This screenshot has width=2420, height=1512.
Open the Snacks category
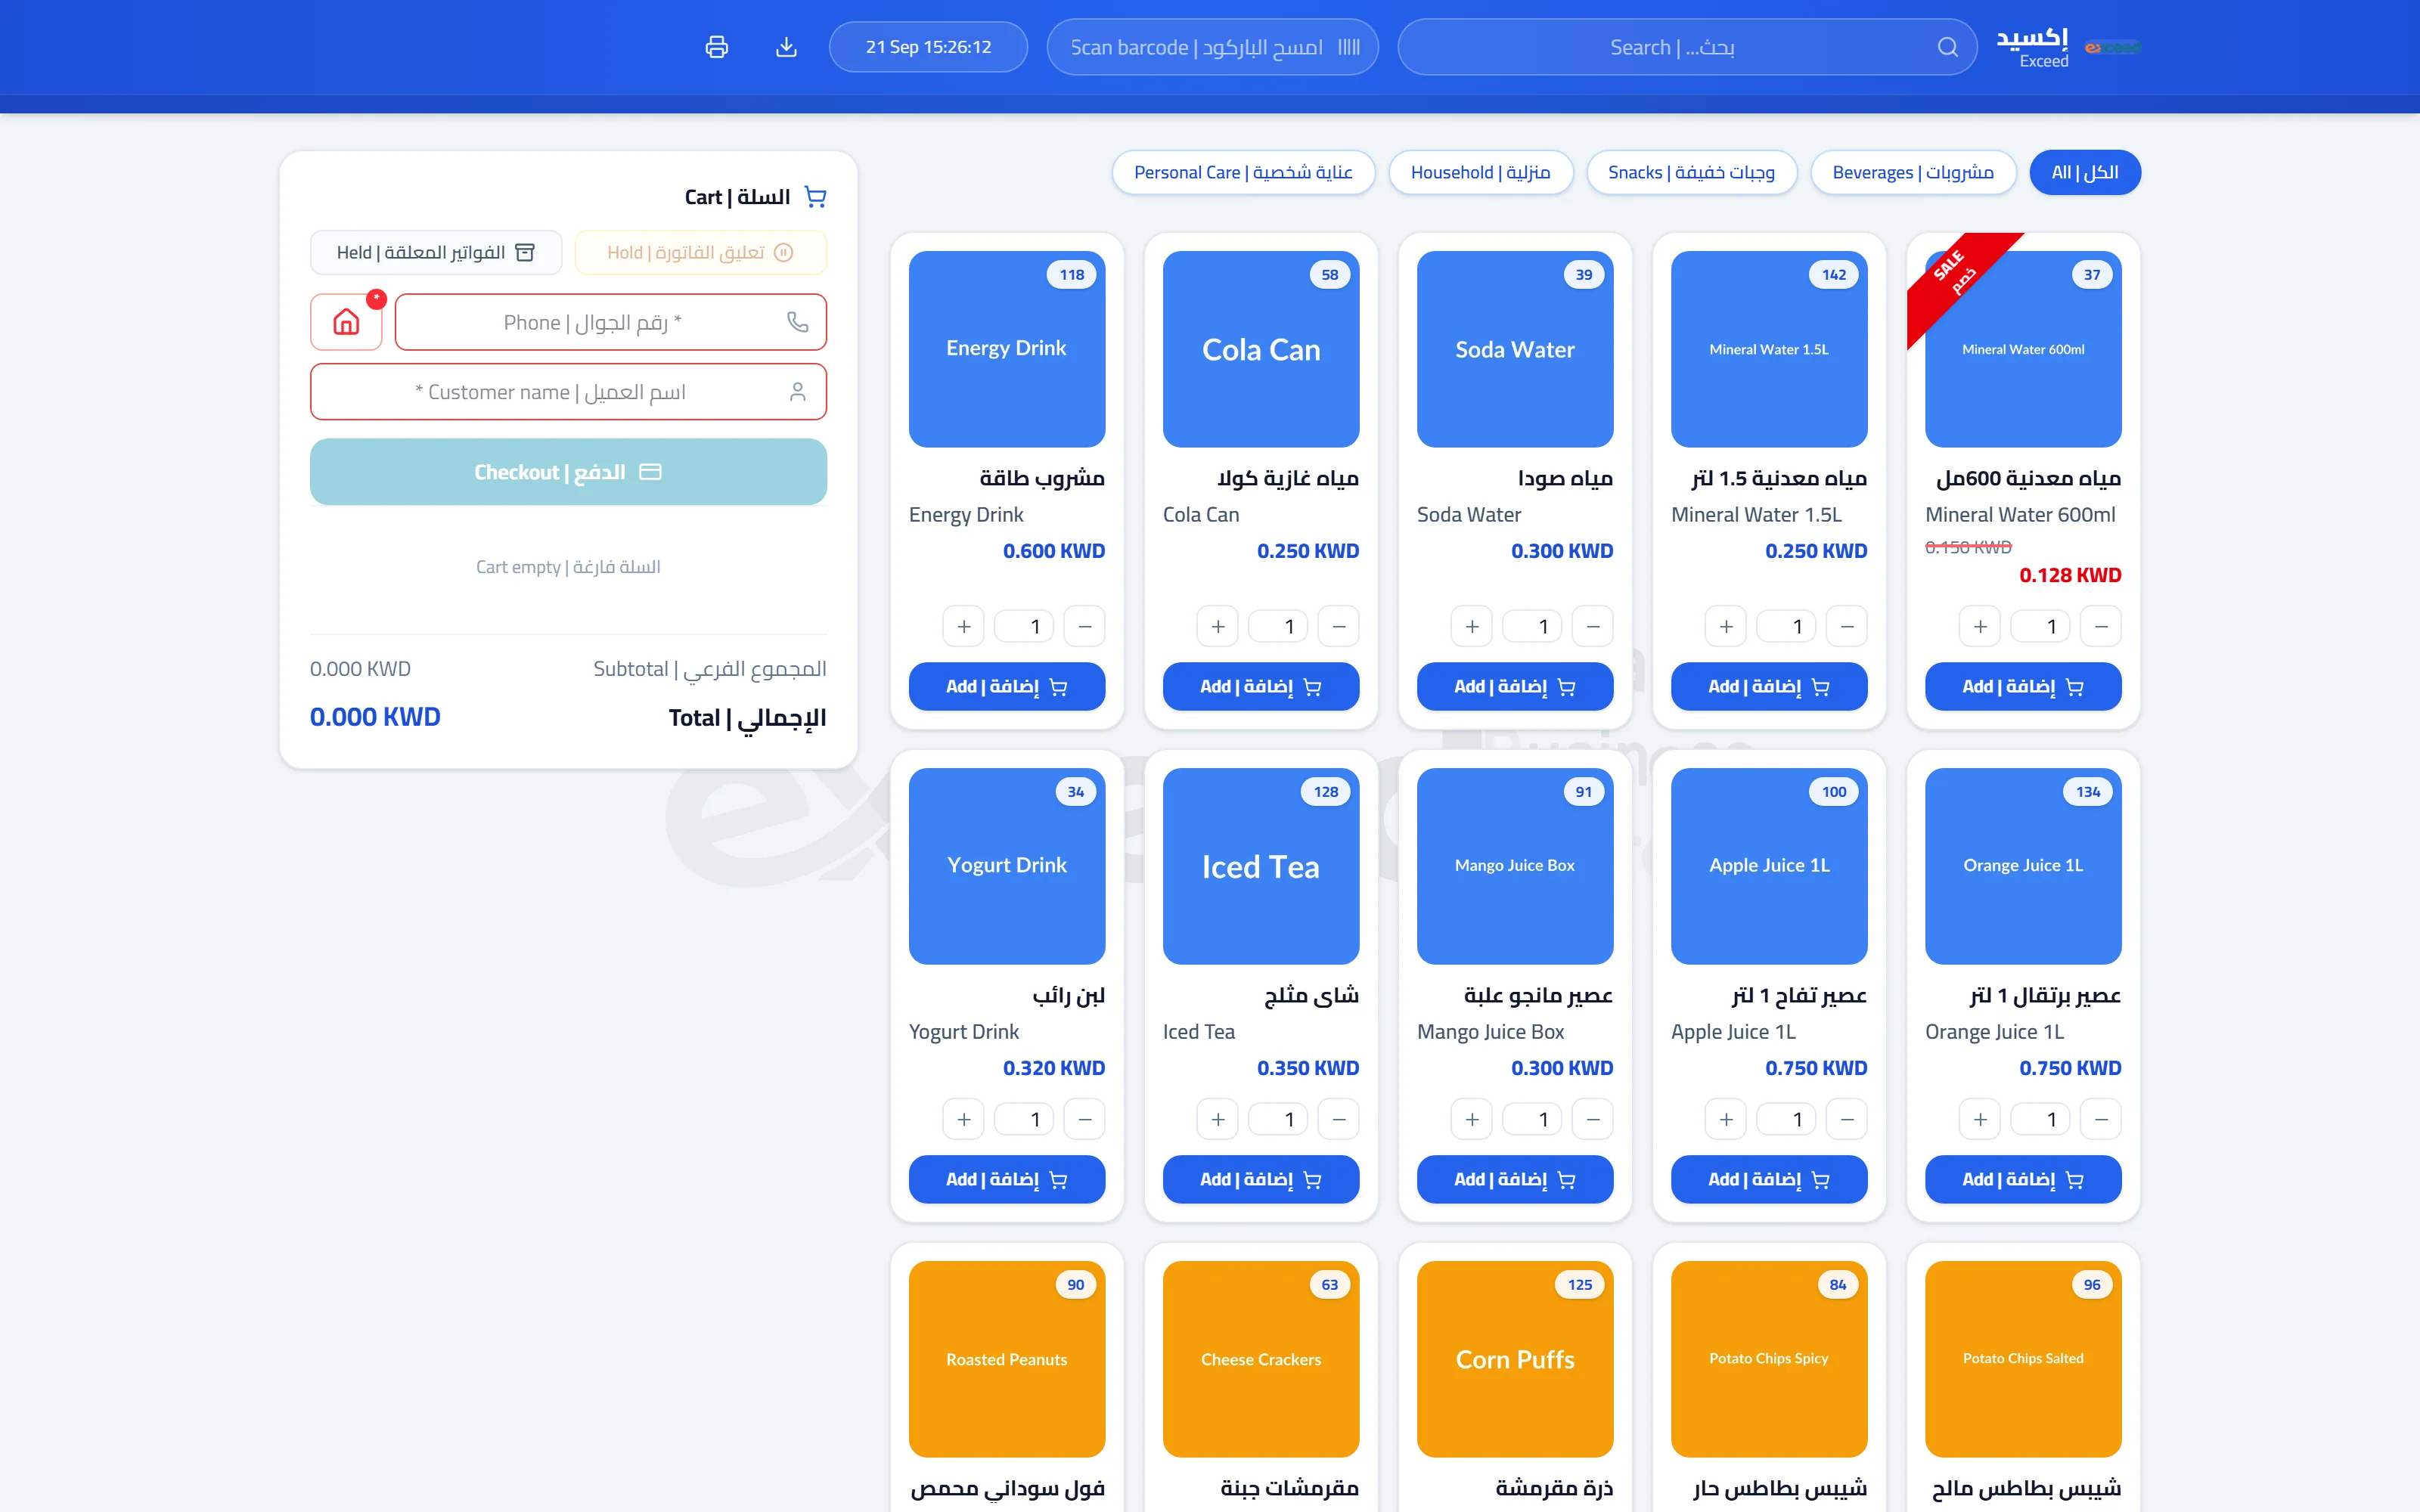(x=1691, y=172)
